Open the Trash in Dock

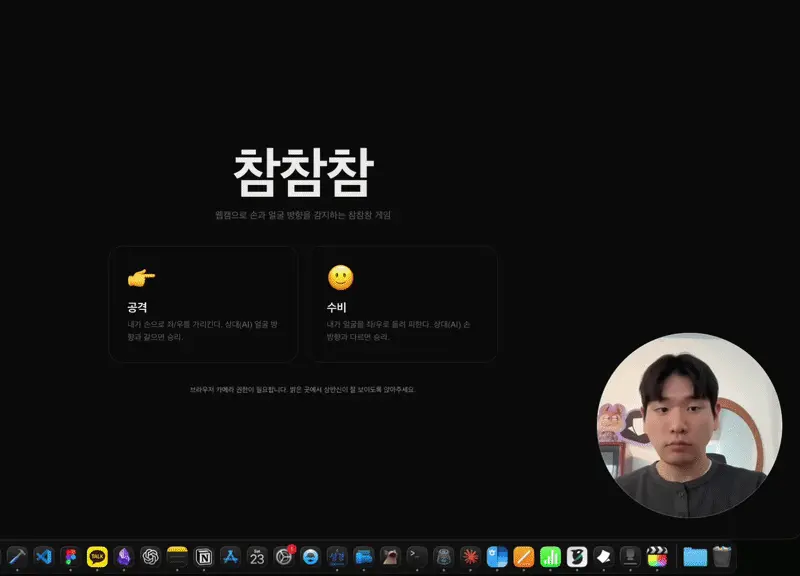point(721,557)
